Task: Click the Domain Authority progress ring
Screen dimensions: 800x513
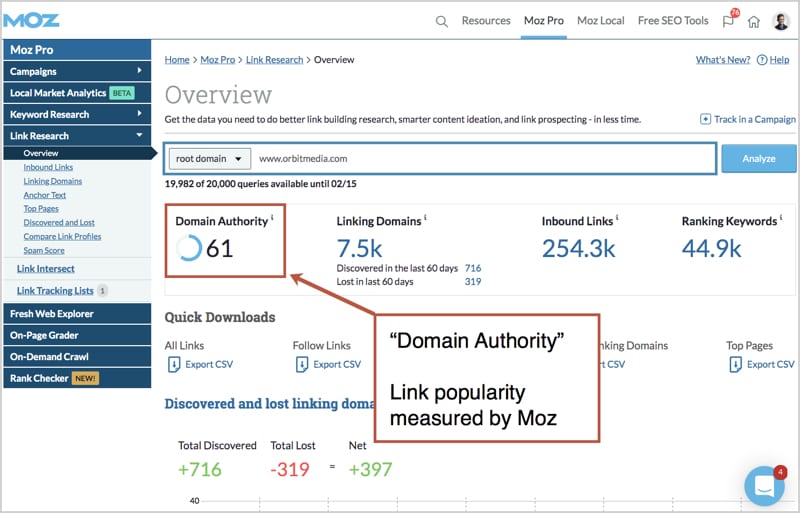Action: [x=189, y=248]
